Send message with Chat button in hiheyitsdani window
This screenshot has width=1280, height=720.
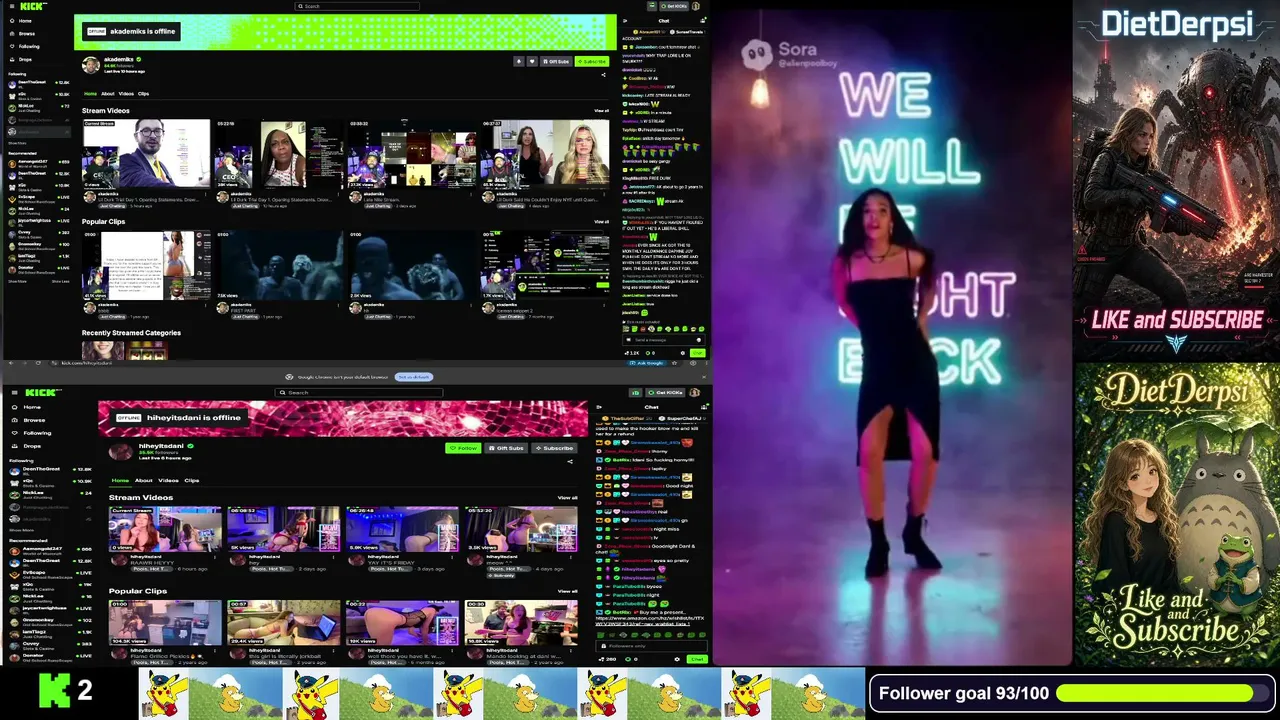click(x=697, y=659)
